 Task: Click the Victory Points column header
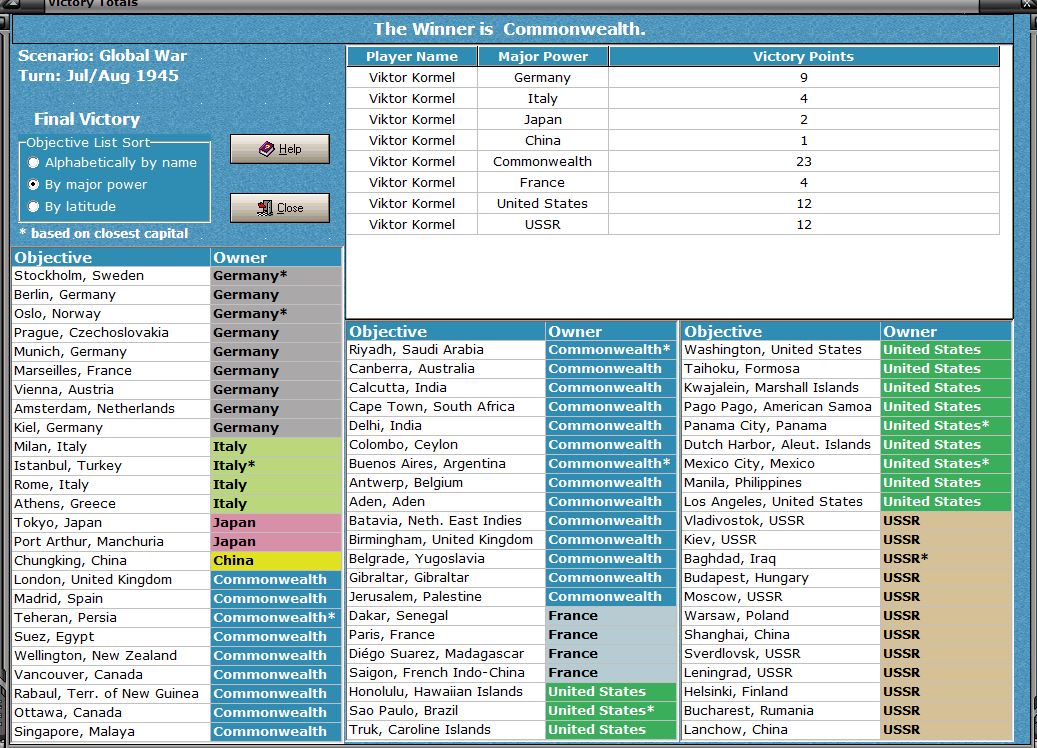(x=804, y=56)
